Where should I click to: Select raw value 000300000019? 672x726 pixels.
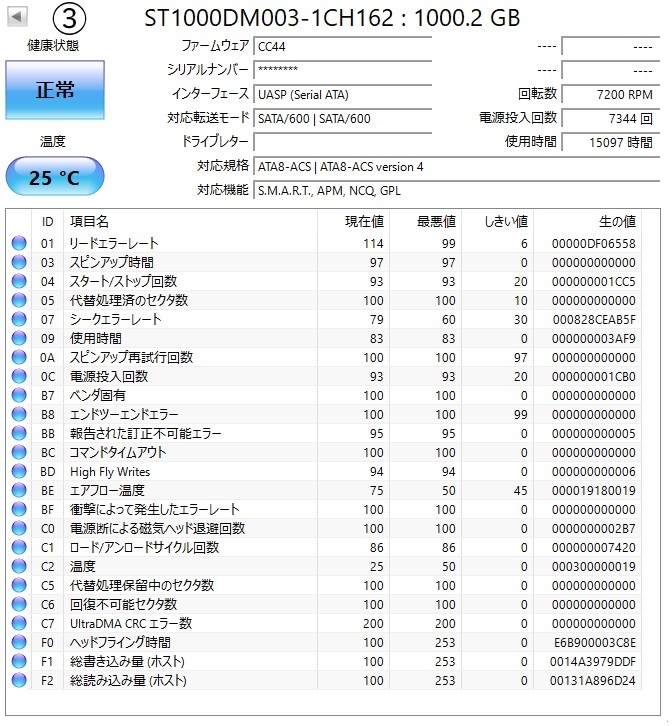click(x=593, y=566)
